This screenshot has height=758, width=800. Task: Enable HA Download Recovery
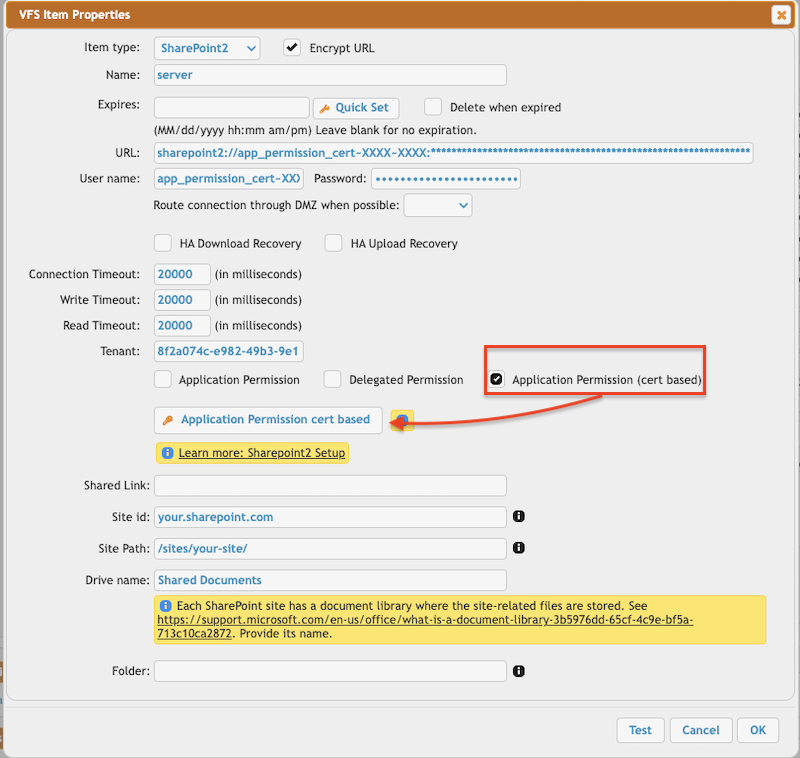point(162,243)
